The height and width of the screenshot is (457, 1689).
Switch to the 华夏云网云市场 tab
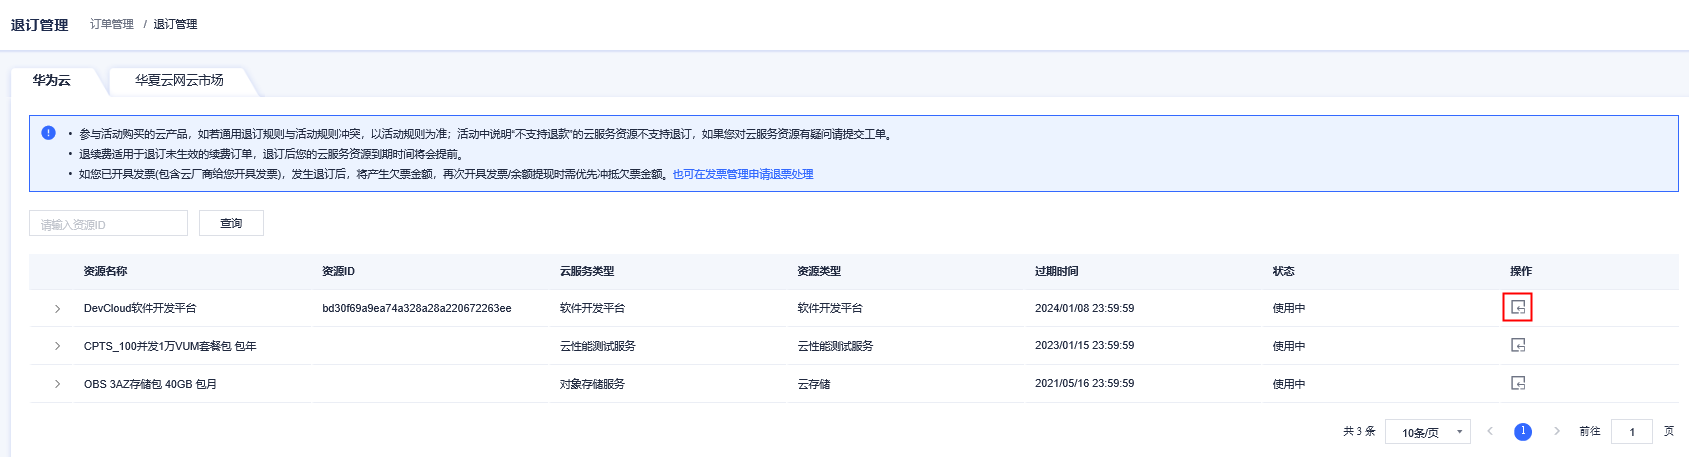[179, 80]
